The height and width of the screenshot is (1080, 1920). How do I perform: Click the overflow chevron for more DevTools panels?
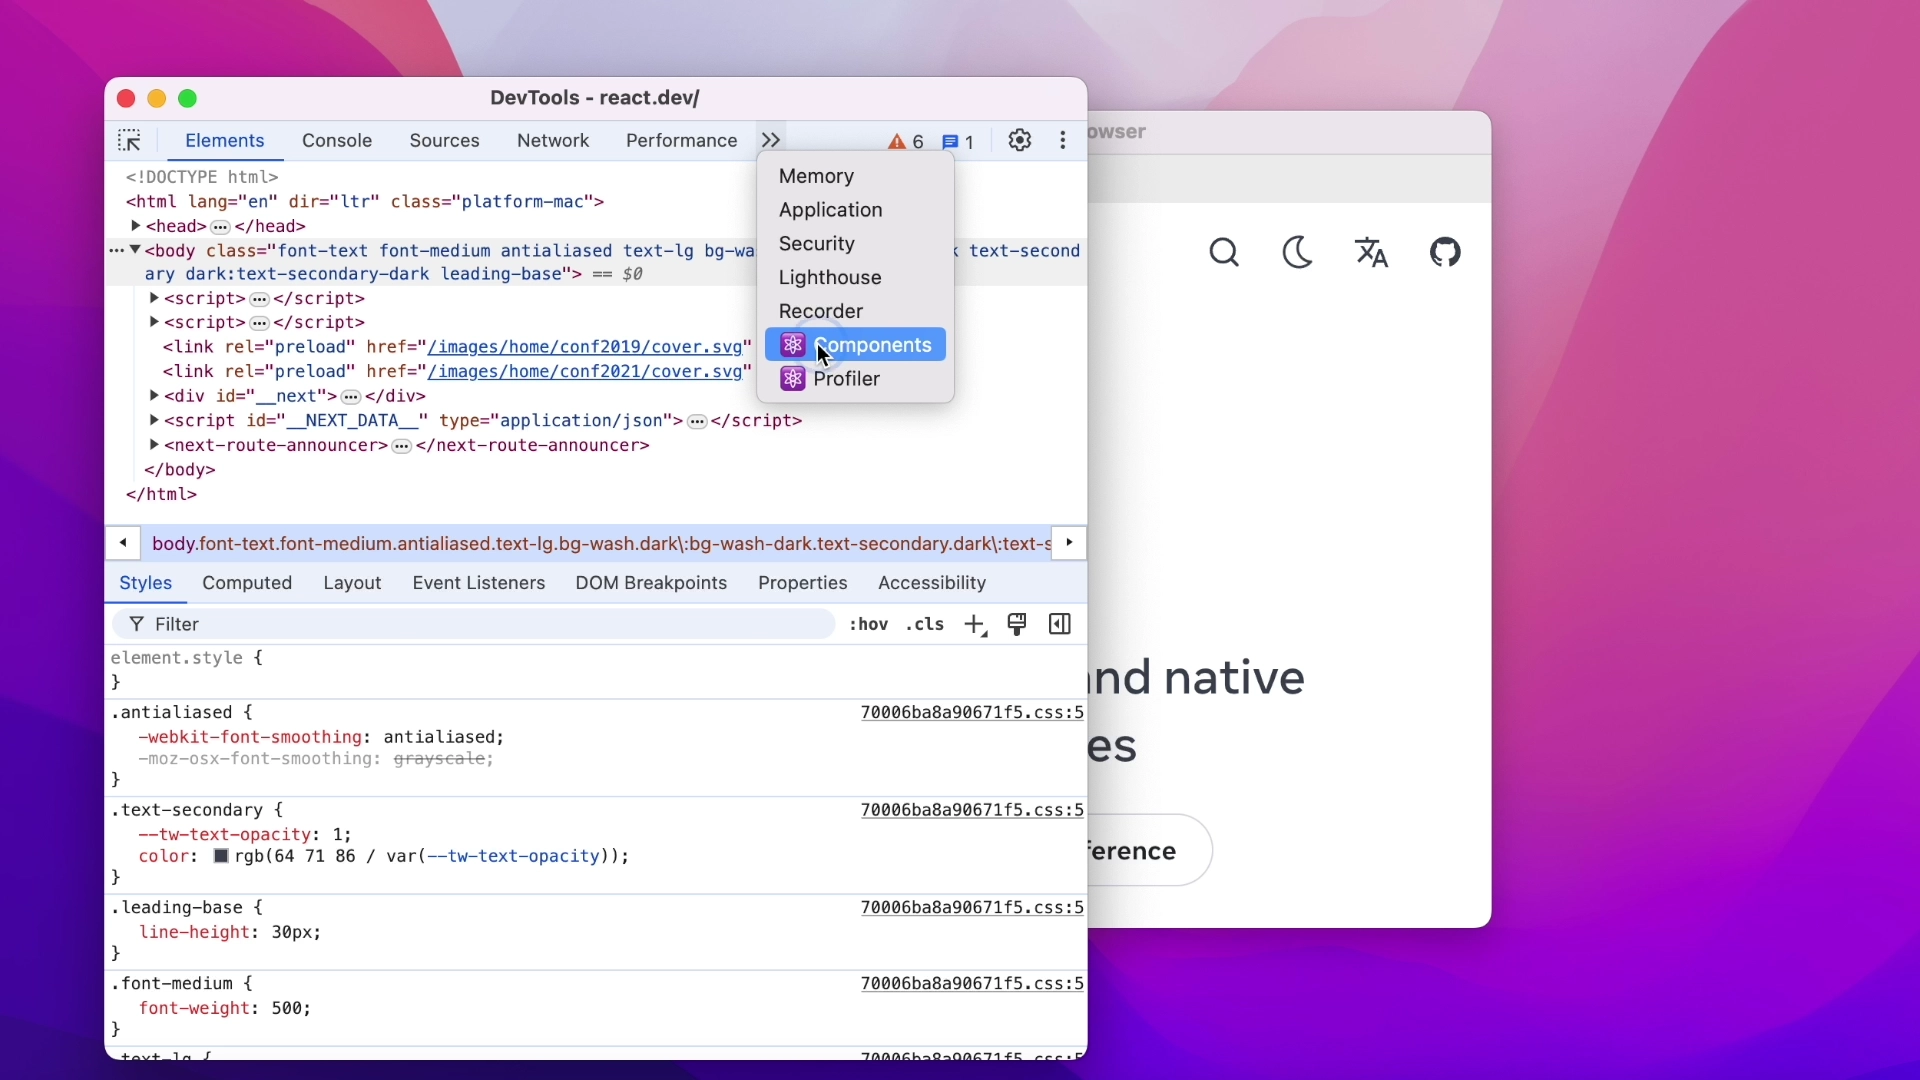(770, 140)
